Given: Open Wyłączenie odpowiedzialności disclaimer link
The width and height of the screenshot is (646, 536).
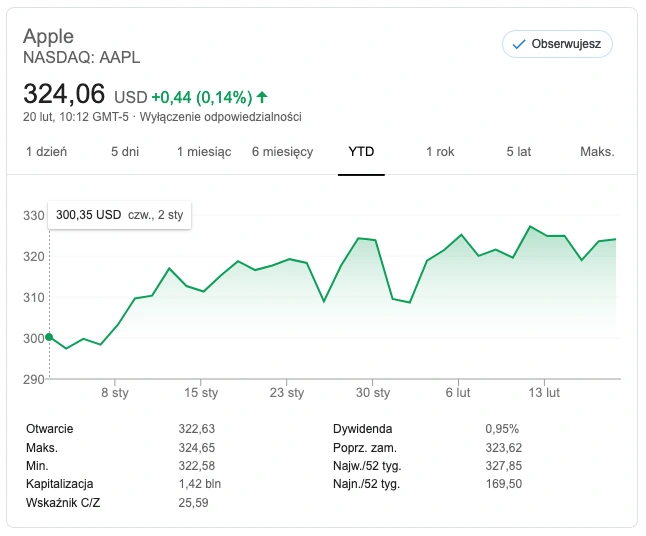Looking at the screenshot, I should pyautogui.click(x=220, y=117).
